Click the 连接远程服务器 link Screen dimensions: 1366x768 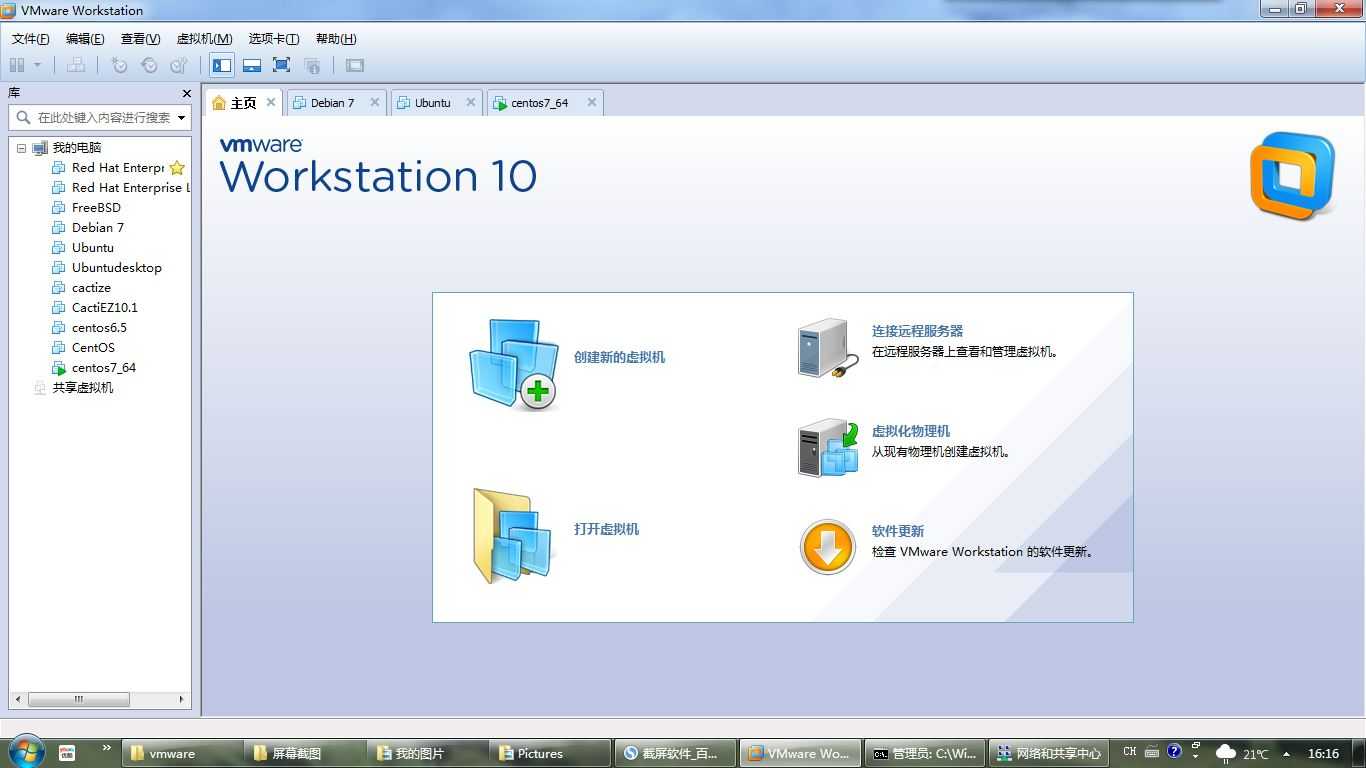(917, 331)
